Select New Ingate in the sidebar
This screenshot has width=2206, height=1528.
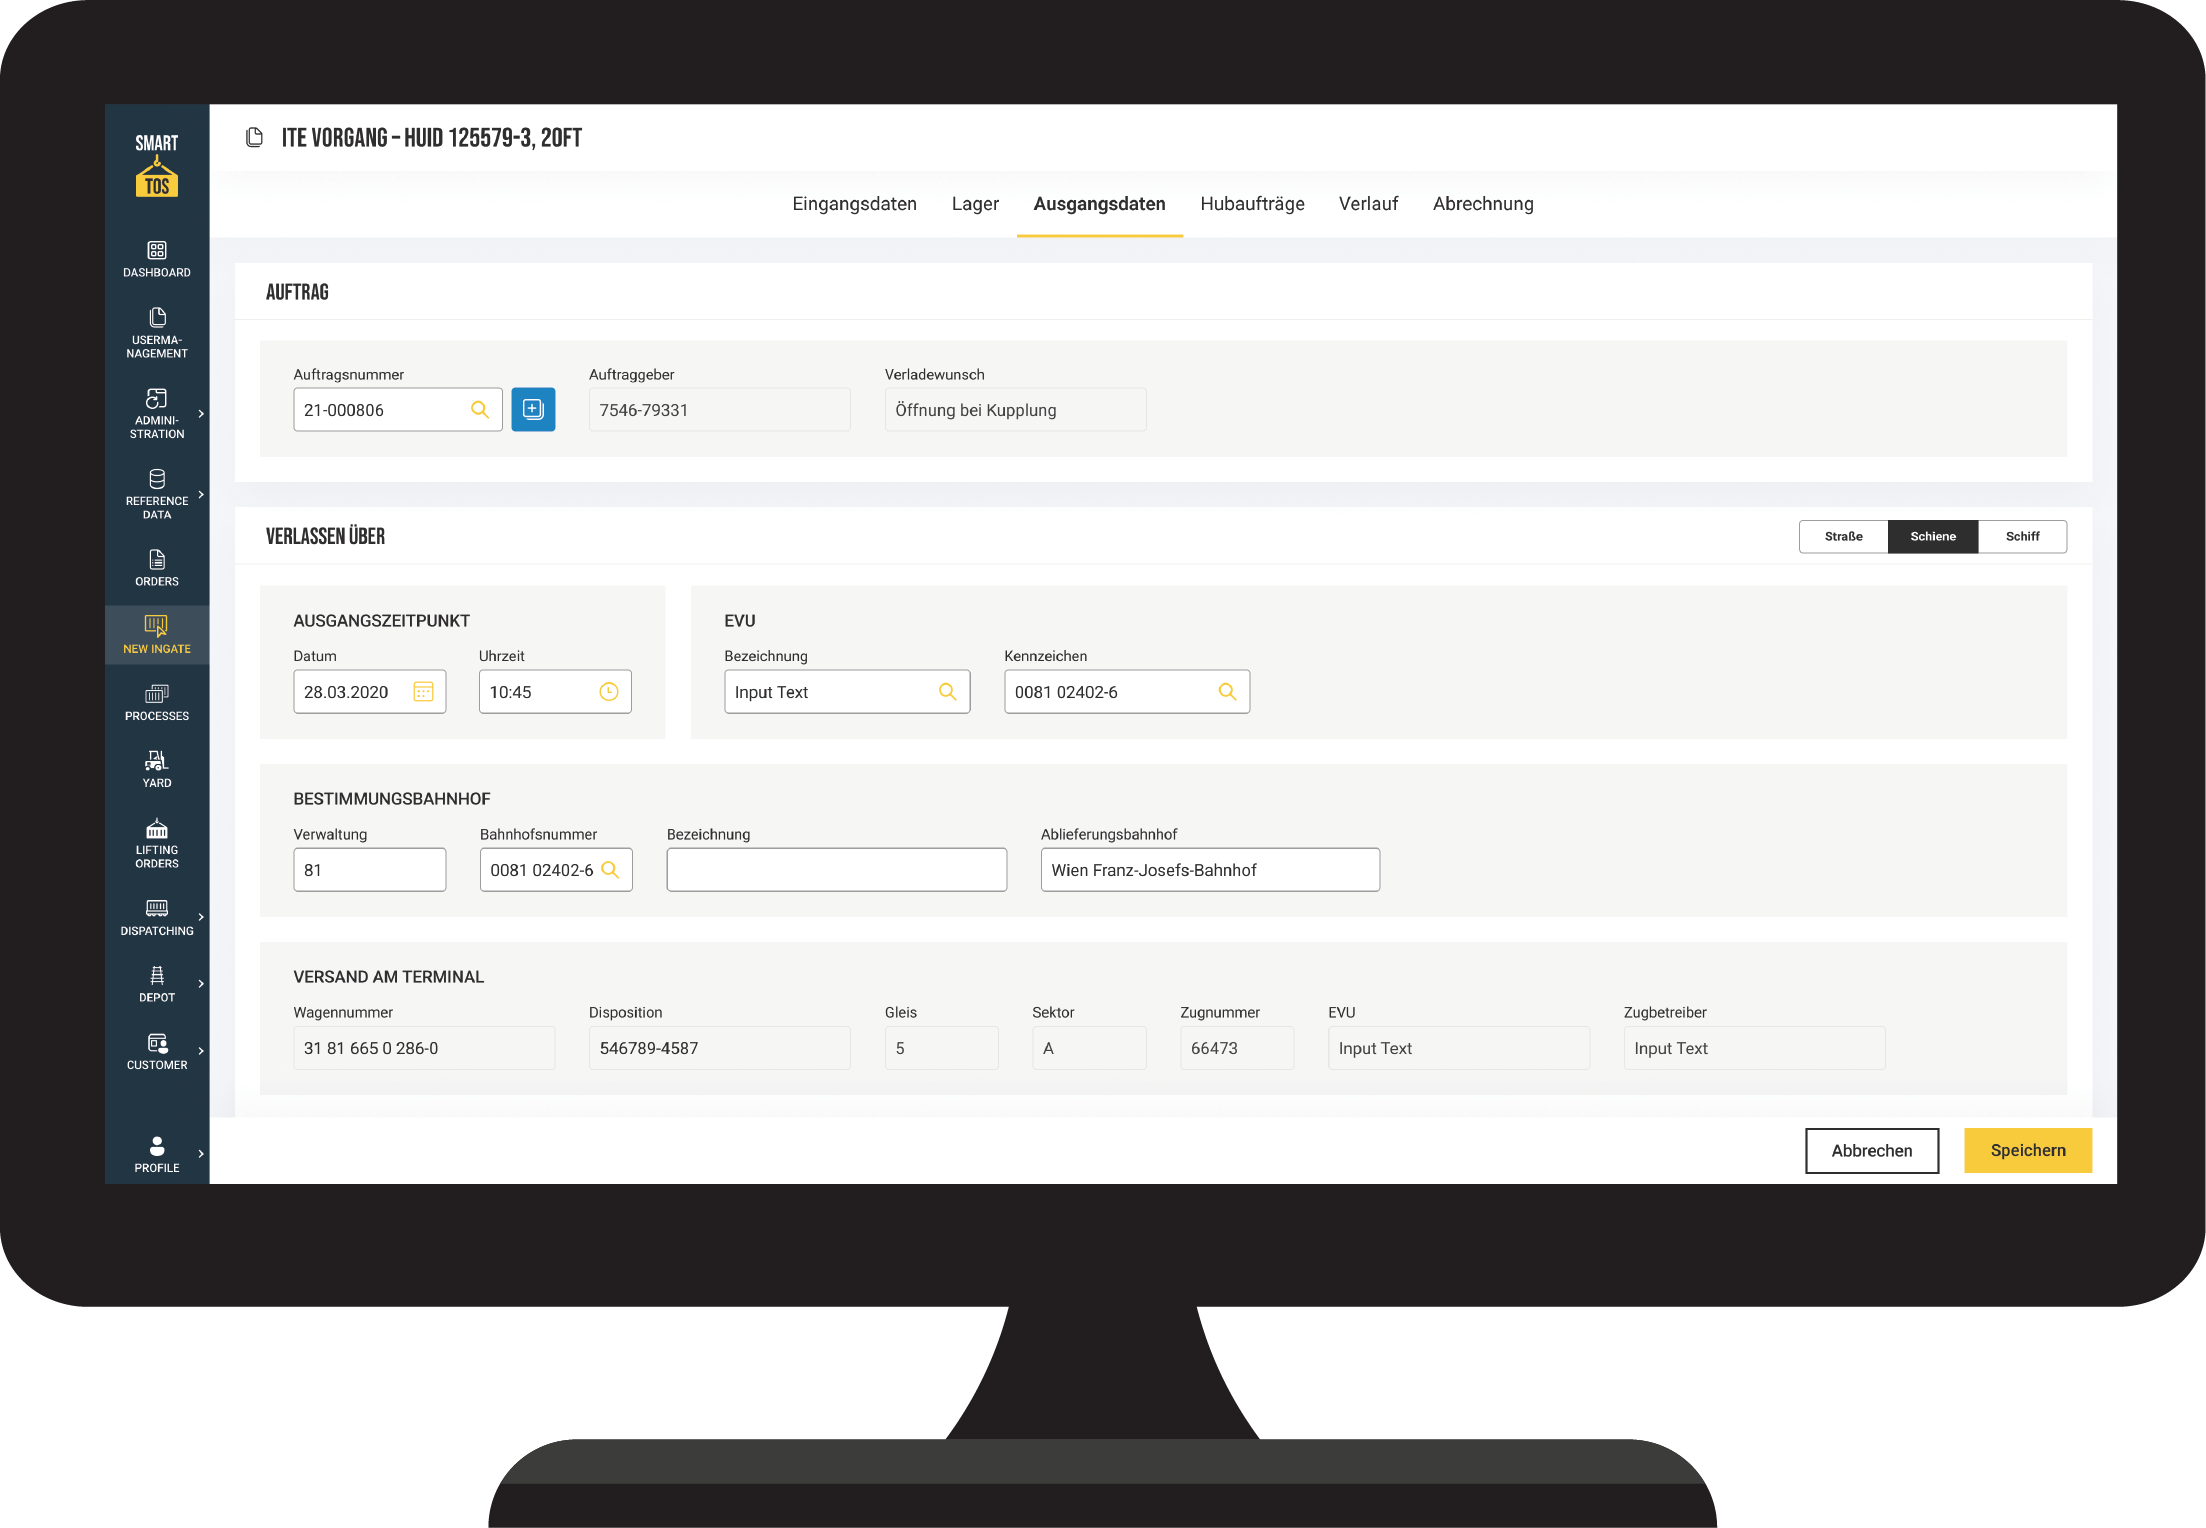point(157,635)
